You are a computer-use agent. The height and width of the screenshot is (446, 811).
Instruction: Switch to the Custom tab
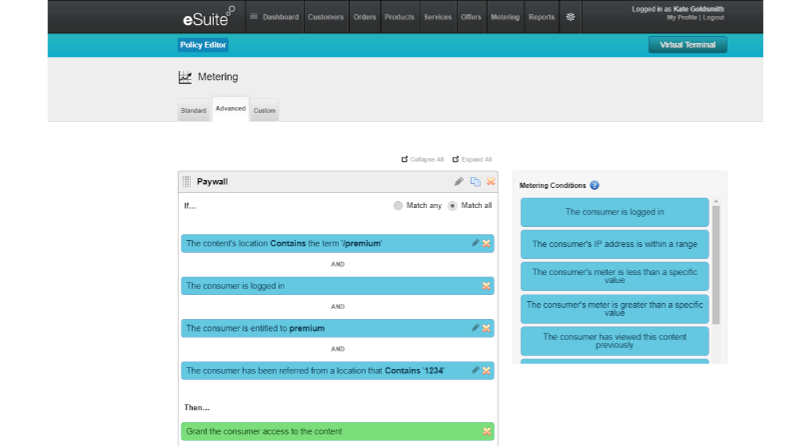pos(264,110)
